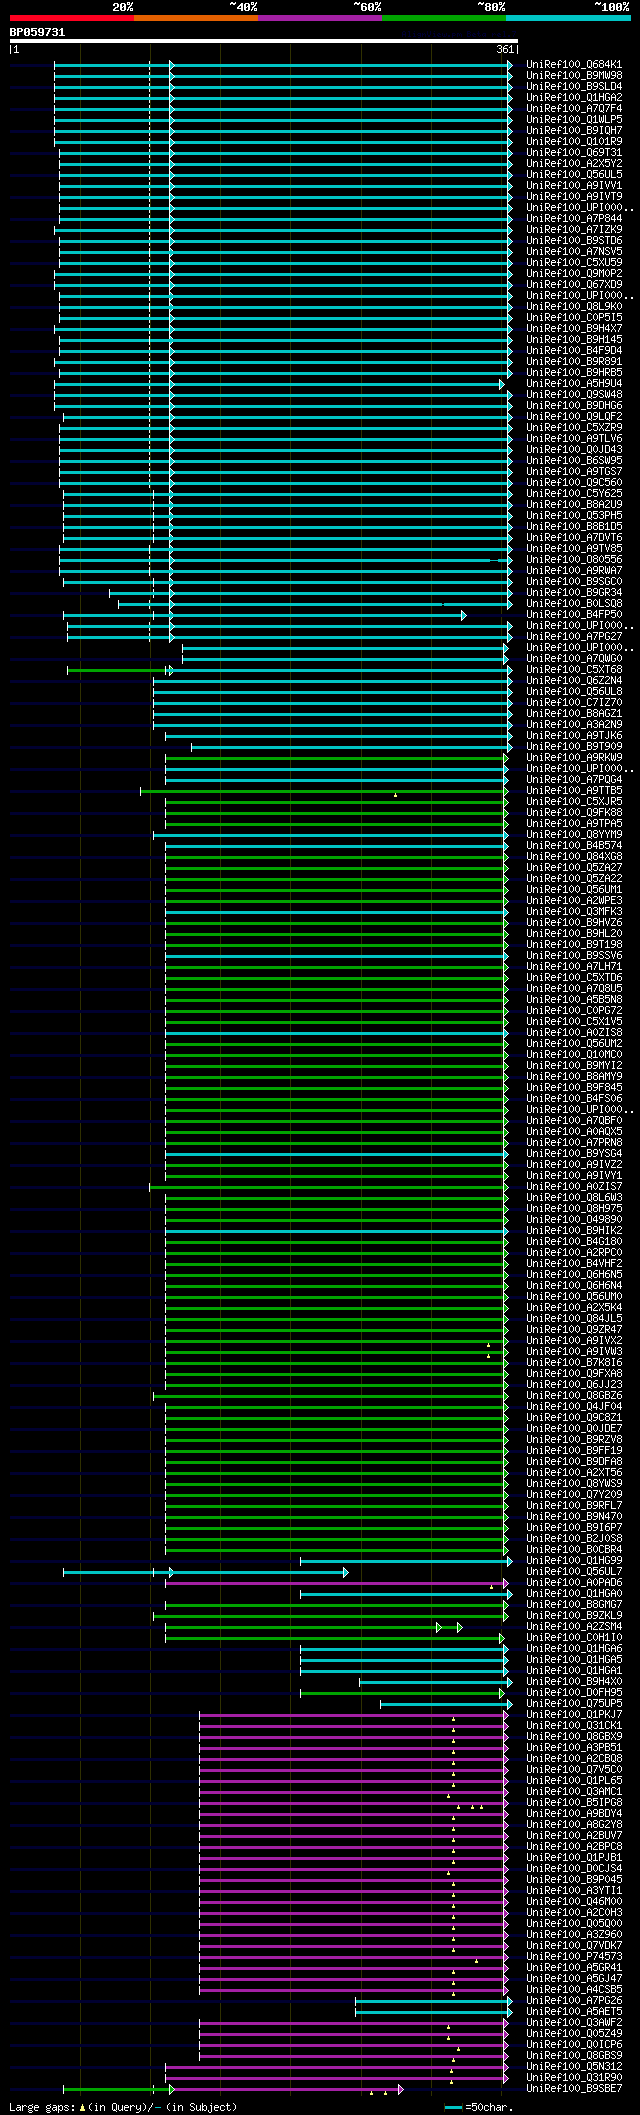Select the UniRef100_Q31R90 label
Image resolution: width=640 pixels, height=2115 pixels.
coord(574,2077)
